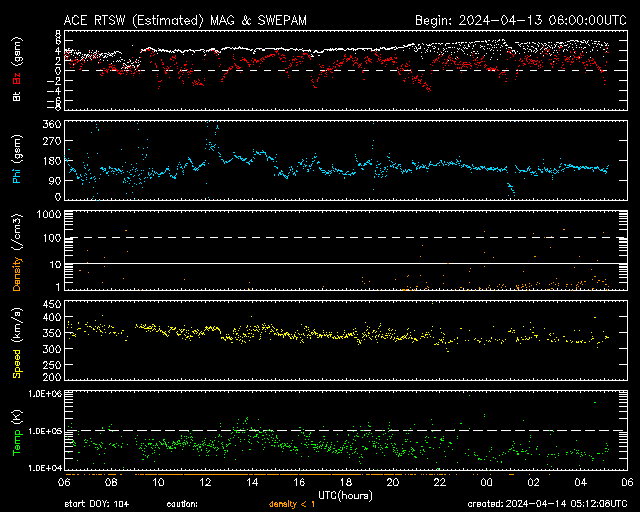Click the 12 hour mark on time axis

point(204,483)
